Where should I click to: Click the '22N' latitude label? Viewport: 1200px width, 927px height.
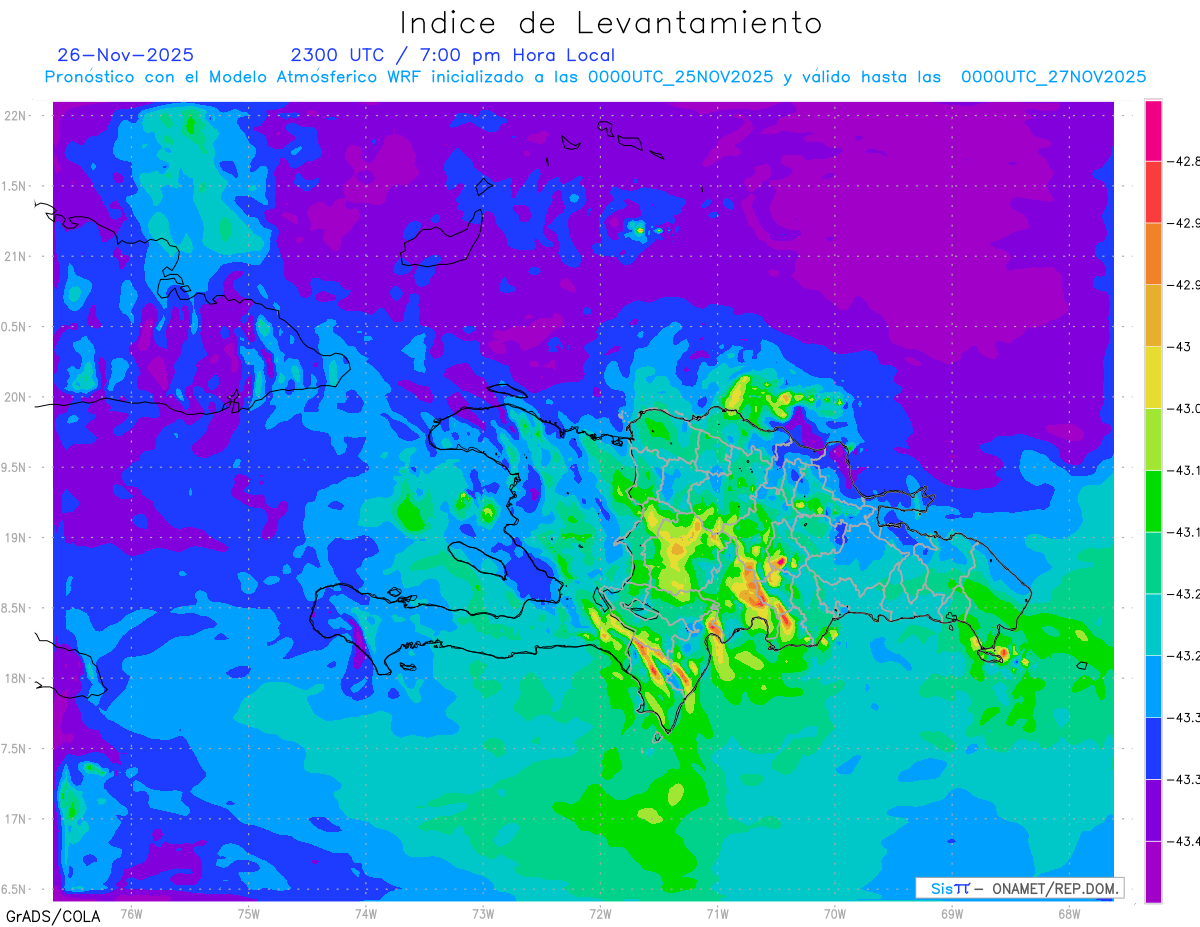pyautogui.click(x=17, y=116)
